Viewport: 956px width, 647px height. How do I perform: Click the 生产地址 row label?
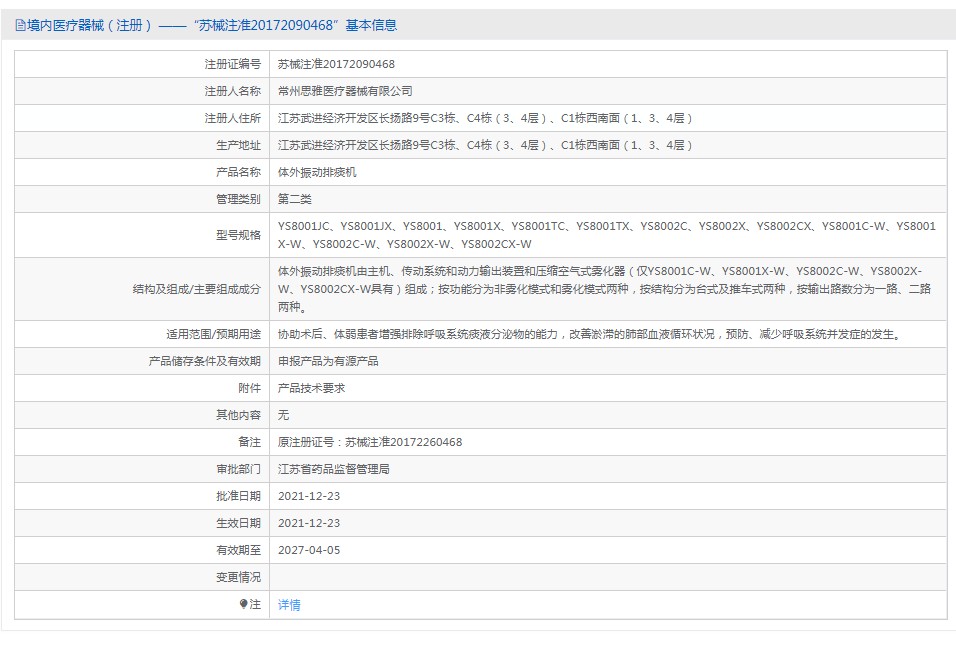tap(238, 145)
